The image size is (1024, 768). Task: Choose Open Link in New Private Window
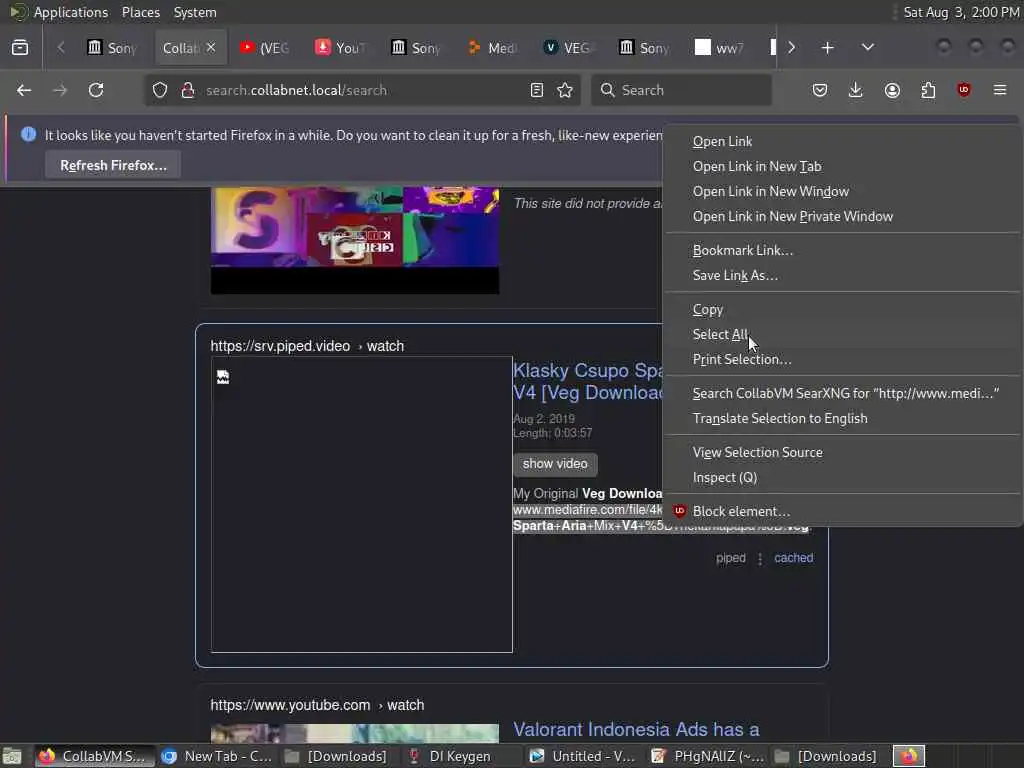point(842,216)
